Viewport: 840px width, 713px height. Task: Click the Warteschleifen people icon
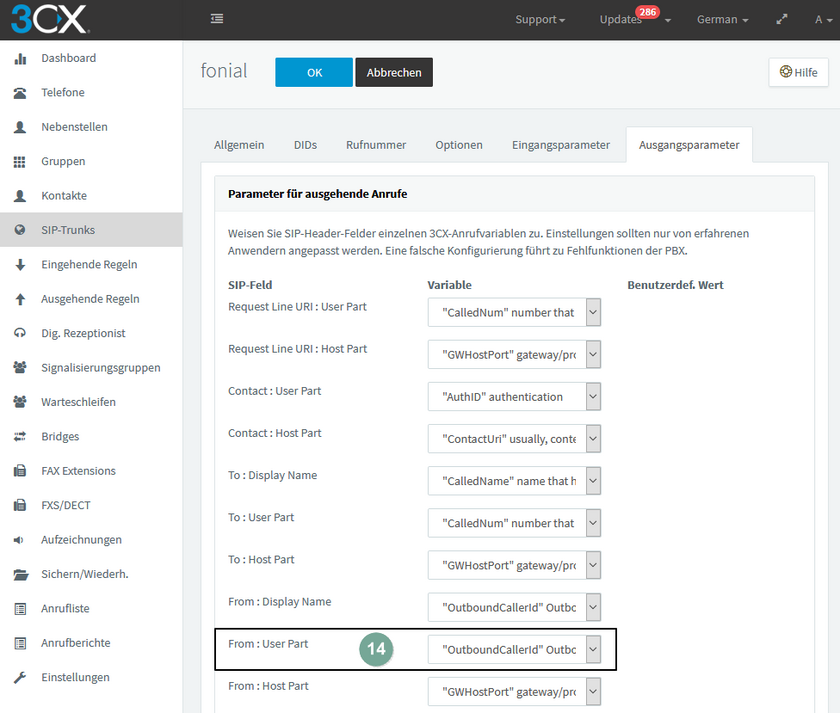[x=20, y=402]
